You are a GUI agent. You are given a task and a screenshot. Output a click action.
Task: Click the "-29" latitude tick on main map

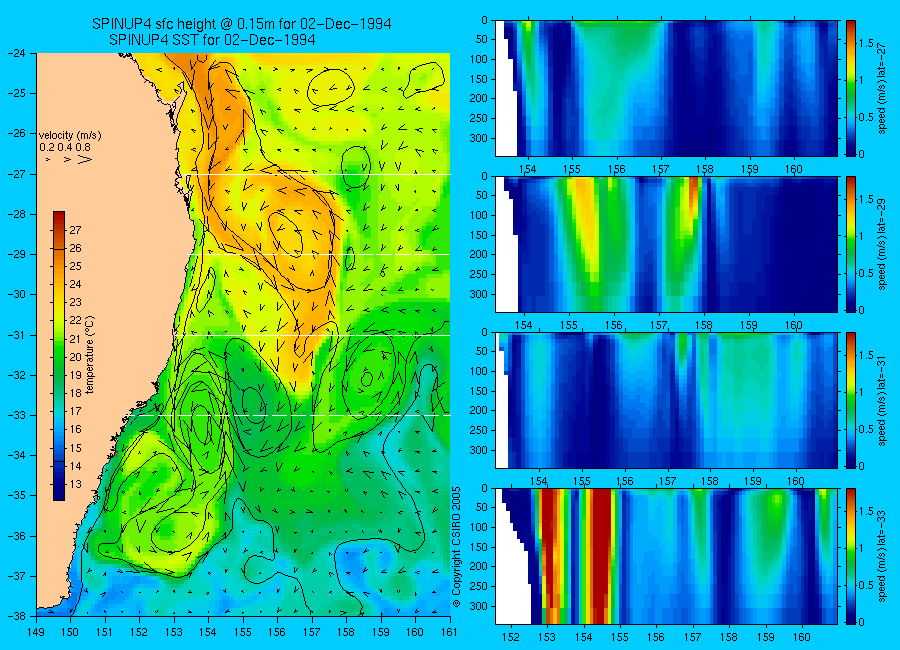click(x=17, y=254)
